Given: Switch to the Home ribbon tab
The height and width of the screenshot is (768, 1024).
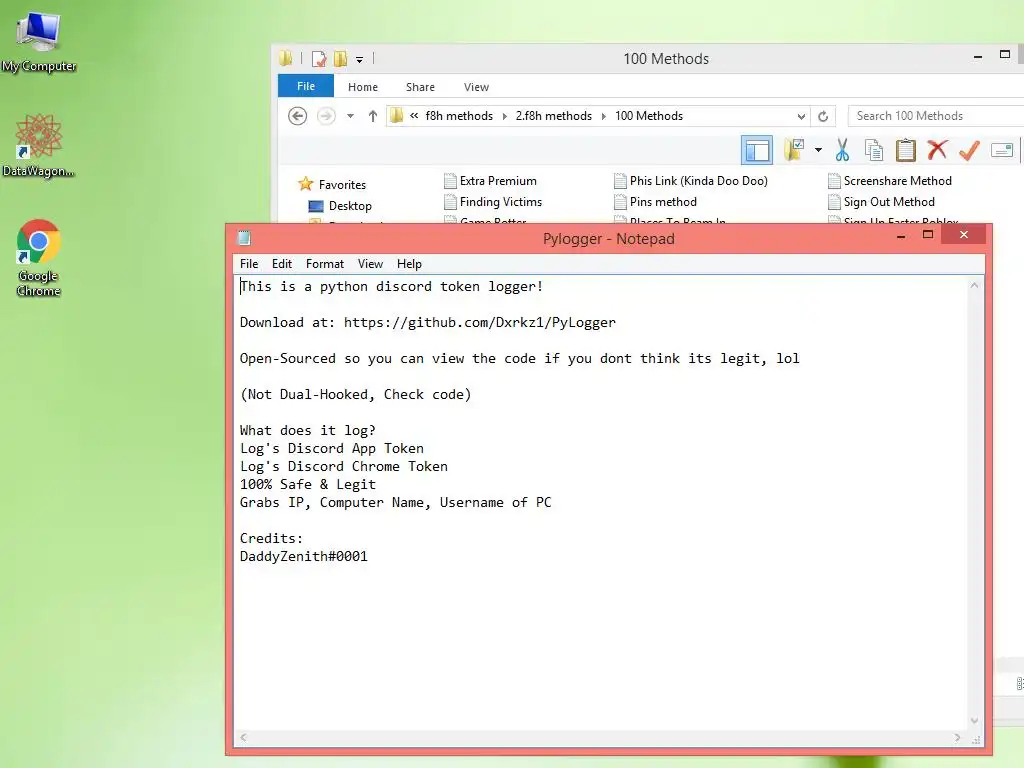Looking at the screenshot, I should (x=362, y=87).
